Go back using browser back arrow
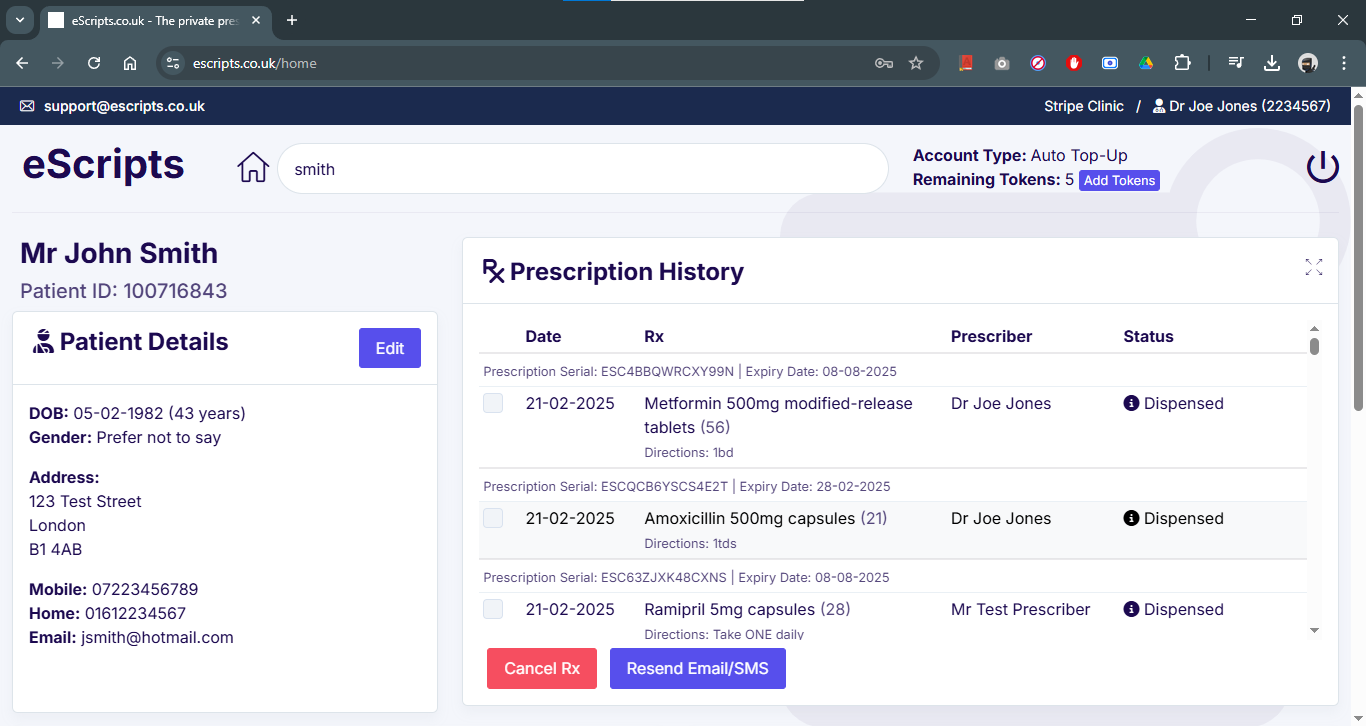 [22, 63]
